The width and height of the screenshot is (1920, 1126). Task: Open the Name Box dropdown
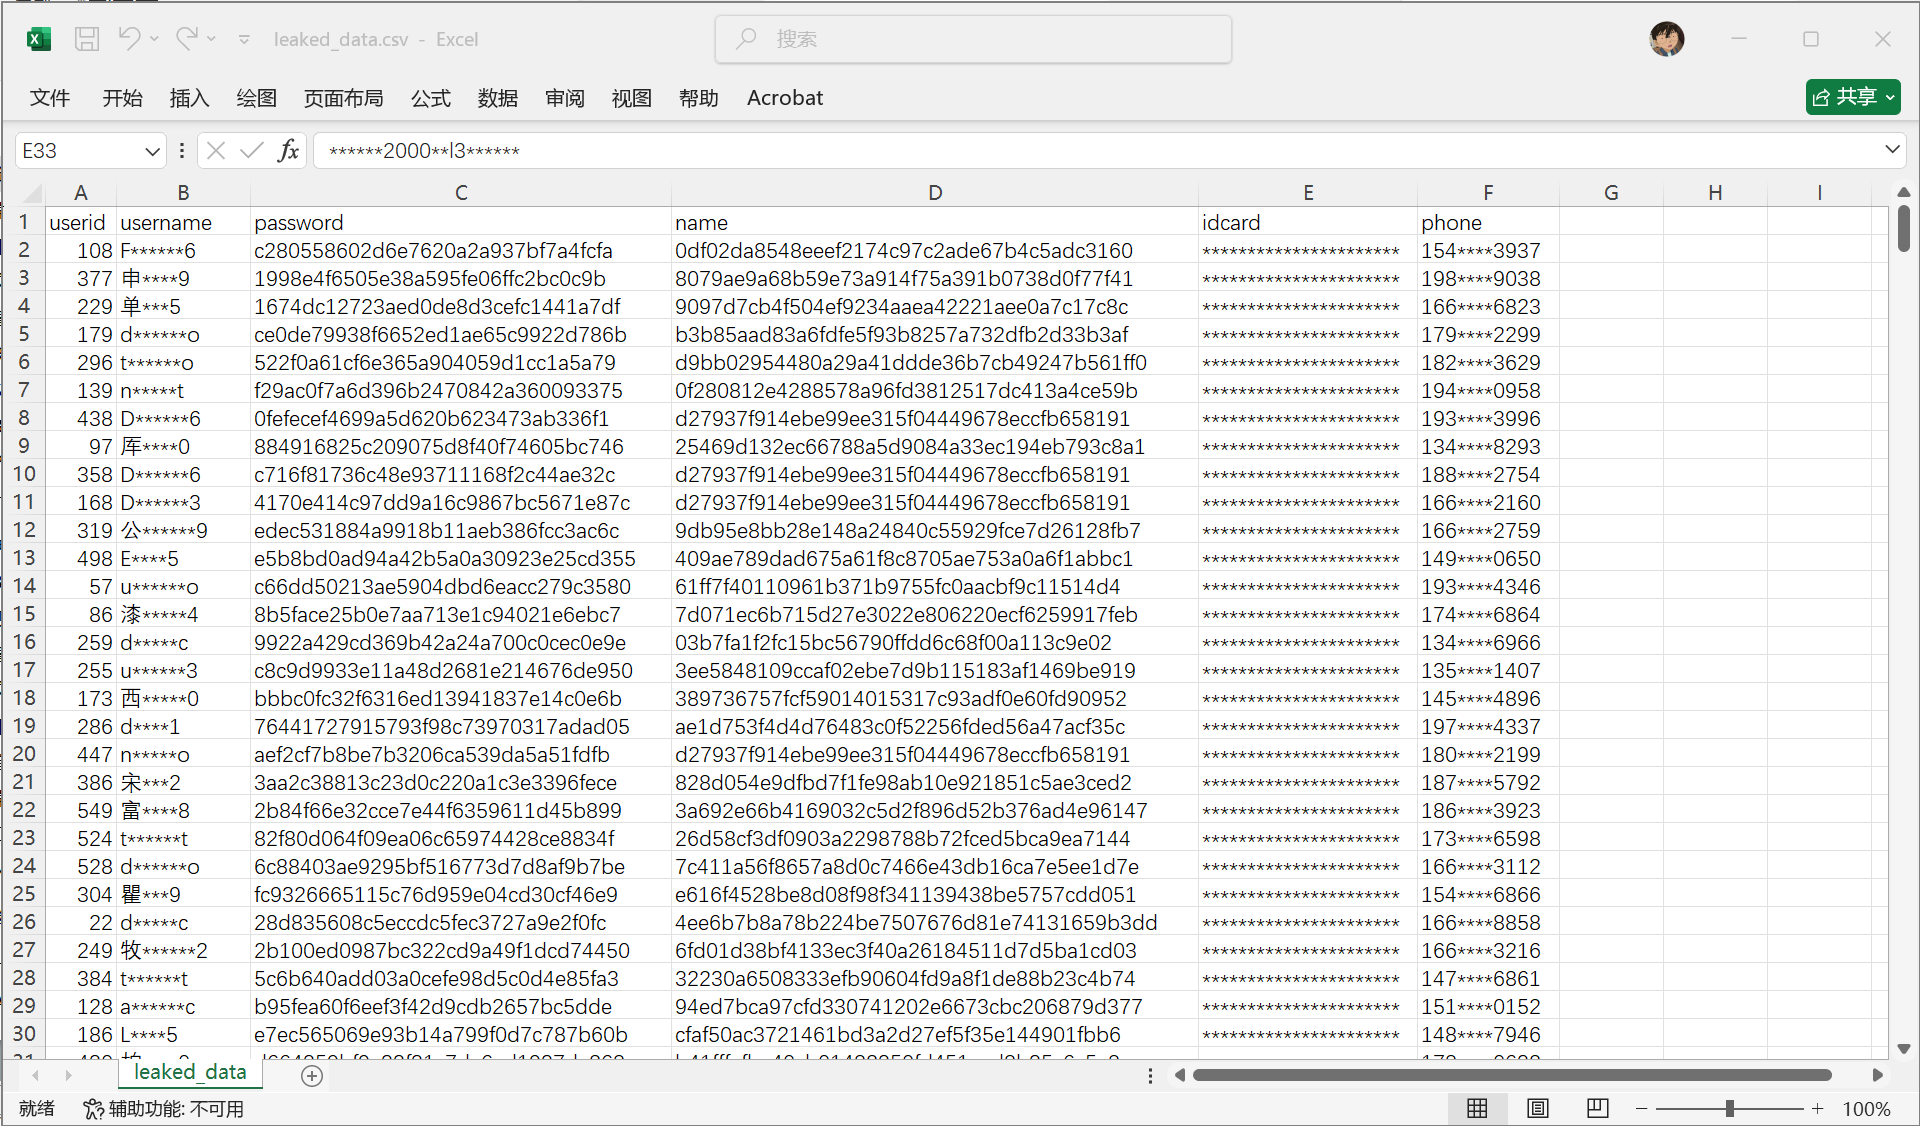click(x=151, y=150)
